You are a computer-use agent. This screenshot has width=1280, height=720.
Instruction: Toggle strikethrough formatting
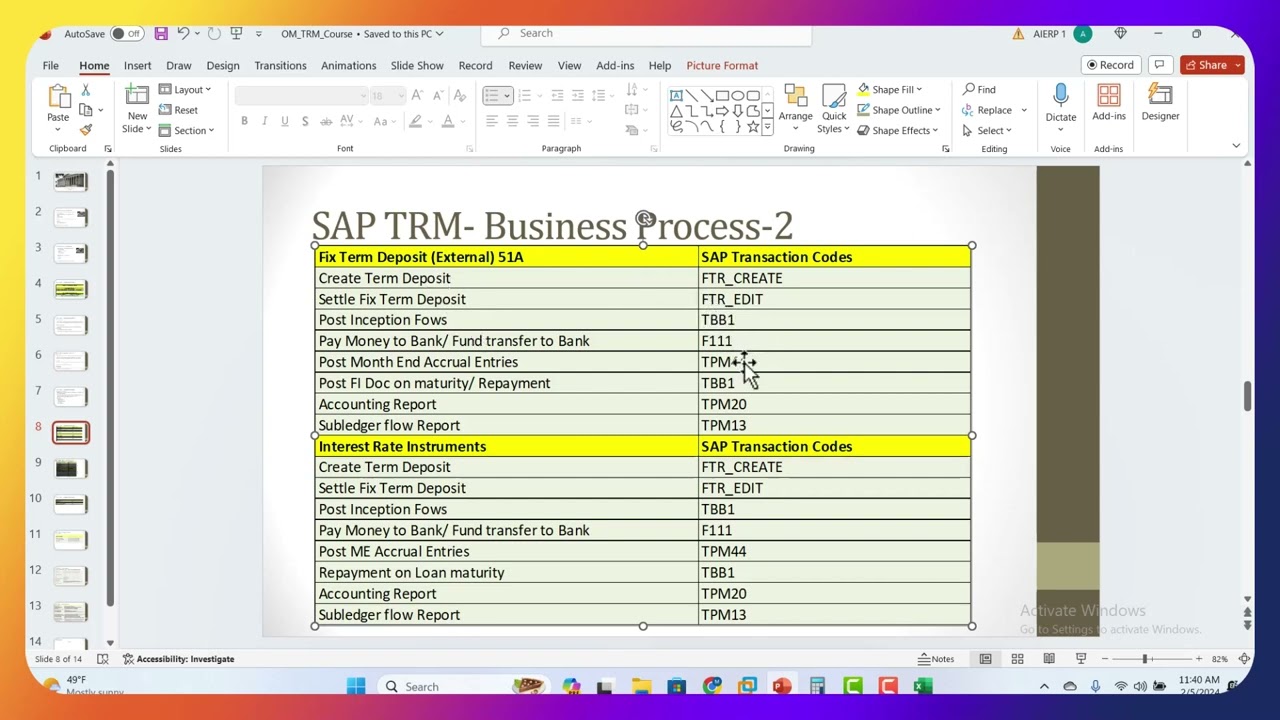[326, 121]
